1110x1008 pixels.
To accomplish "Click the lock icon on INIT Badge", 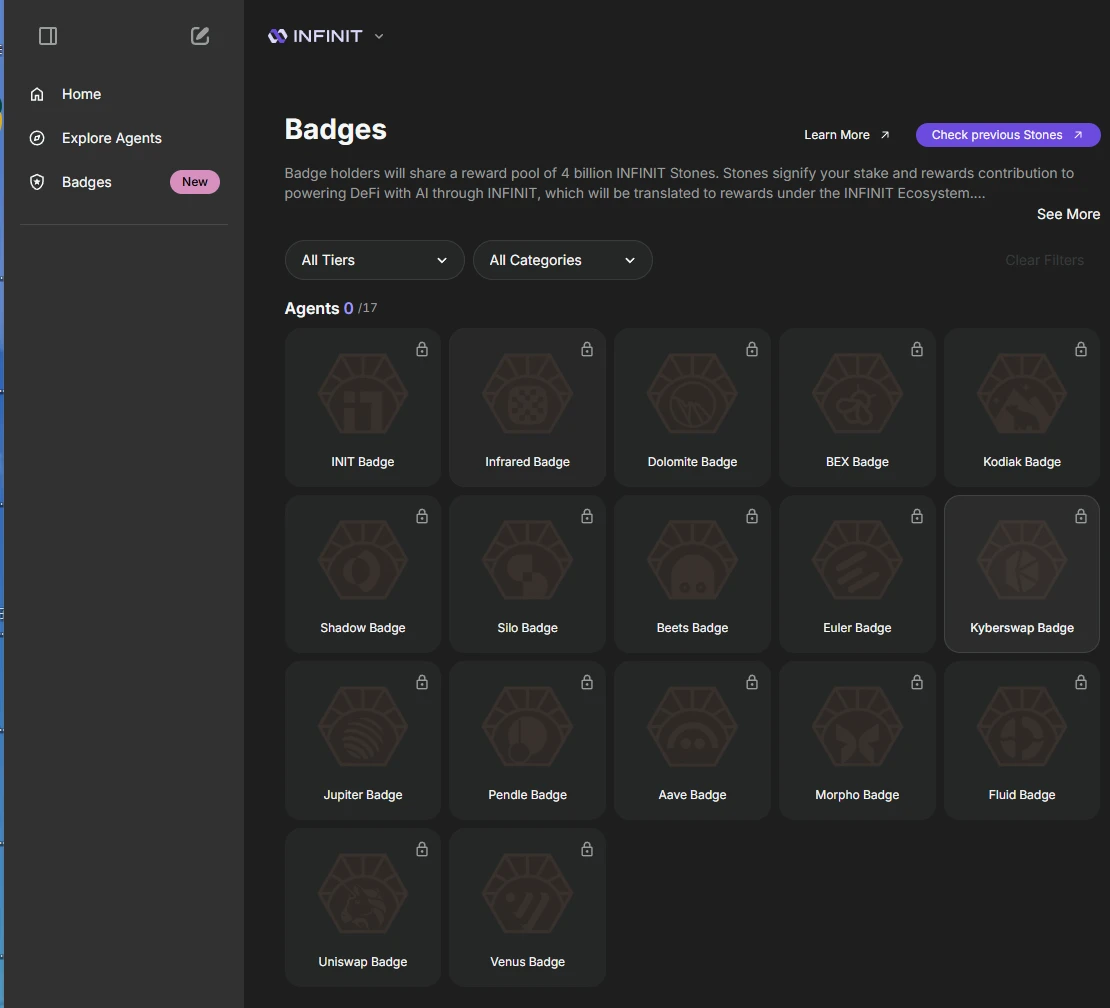I will (x=422, y=349).
